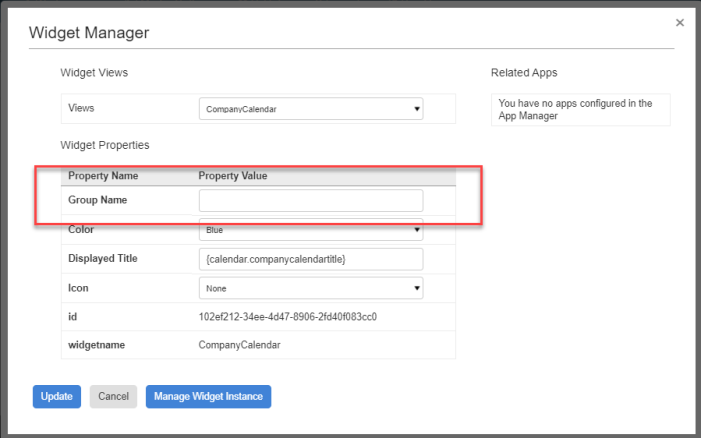Click the Related Apps heading
The image size is (701, 438).
click(524, 73)
